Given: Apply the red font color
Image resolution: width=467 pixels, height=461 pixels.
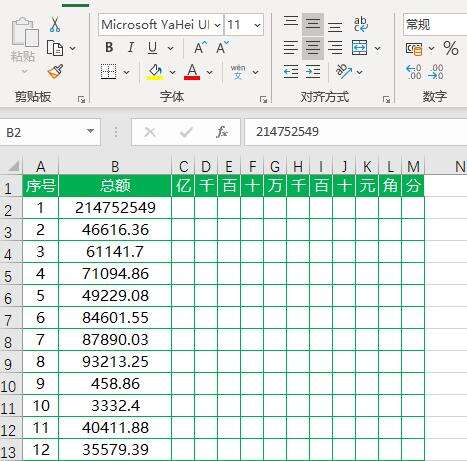Looking at the screenshot, I should coord(192,72).
